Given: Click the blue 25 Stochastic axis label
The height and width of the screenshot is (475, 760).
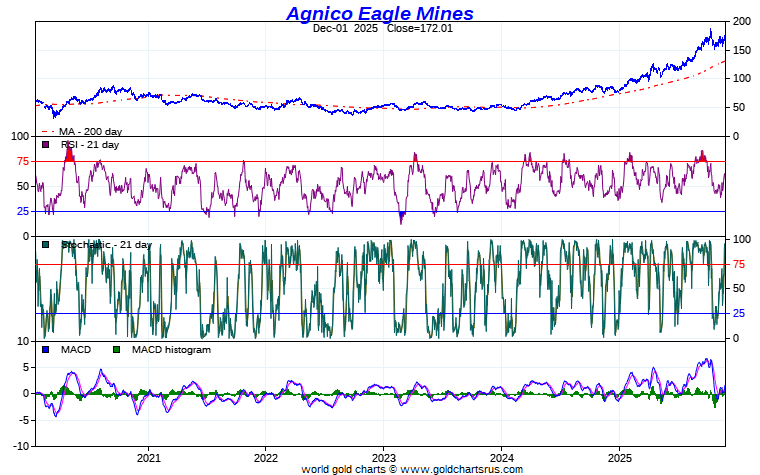Looking at the screenshot, I should [x=739, y=314].
